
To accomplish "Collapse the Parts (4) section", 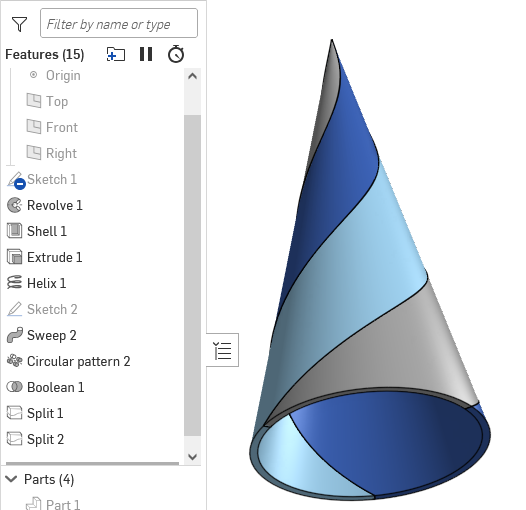I will (11, 479).
